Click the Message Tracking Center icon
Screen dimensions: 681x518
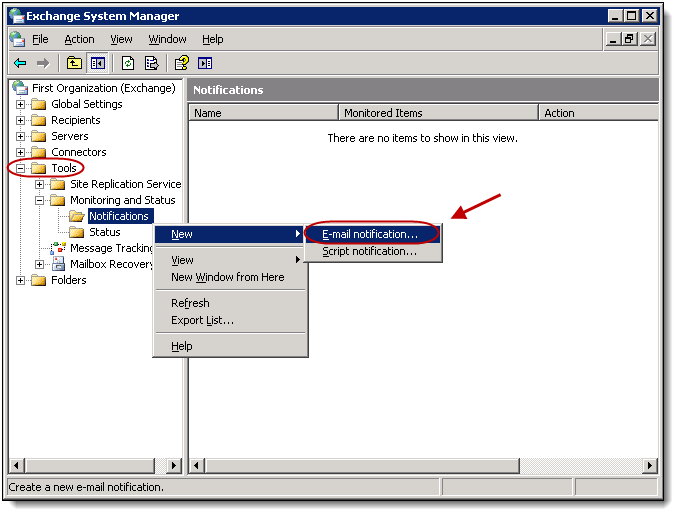(x=58, y=248)
